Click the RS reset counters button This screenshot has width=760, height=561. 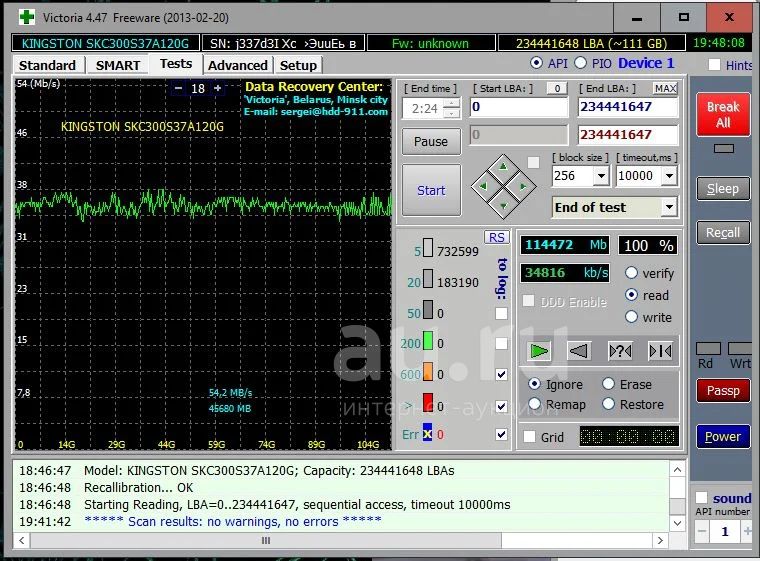(x=496, y=237)
